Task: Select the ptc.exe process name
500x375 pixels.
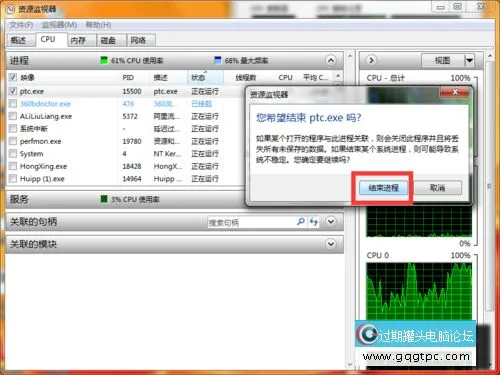Action: pos(32,91)
